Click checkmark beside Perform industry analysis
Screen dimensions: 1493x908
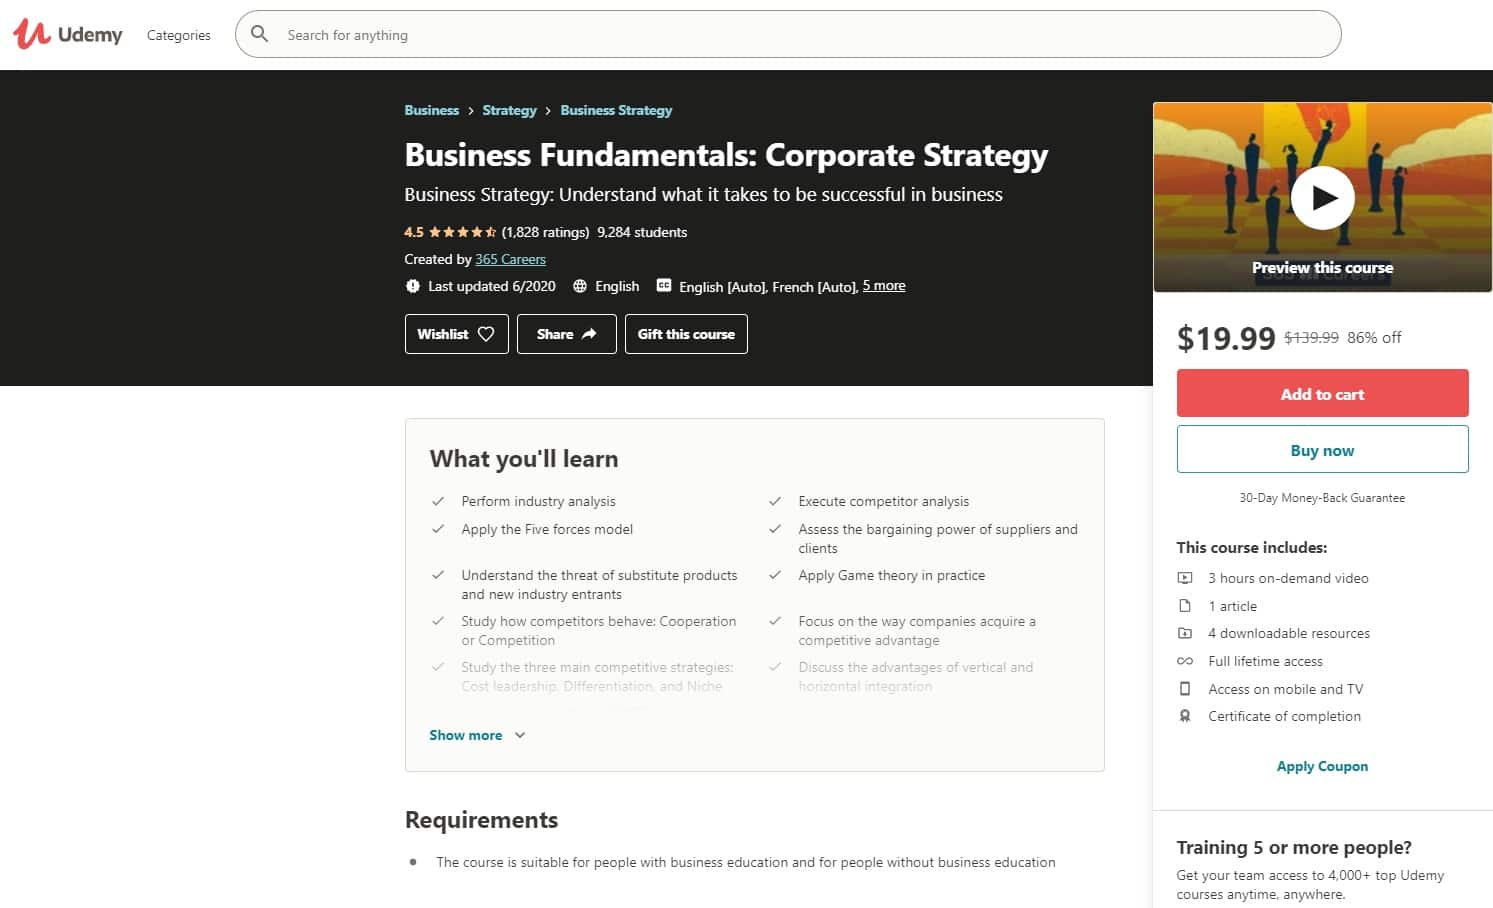[438, 501]
